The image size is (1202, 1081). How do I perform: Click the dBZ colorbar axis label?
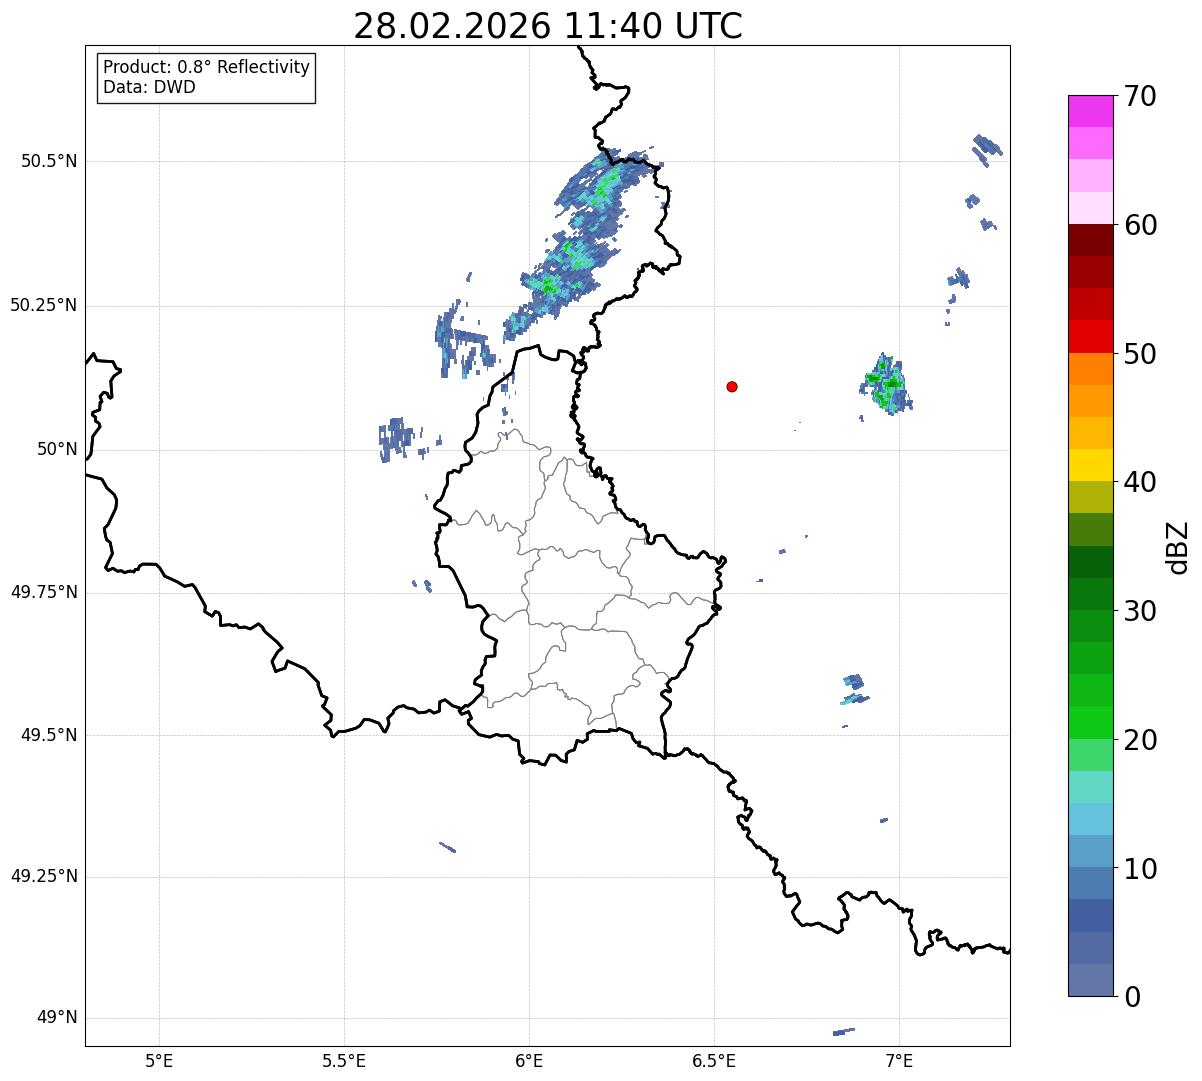coord(1178,546)
